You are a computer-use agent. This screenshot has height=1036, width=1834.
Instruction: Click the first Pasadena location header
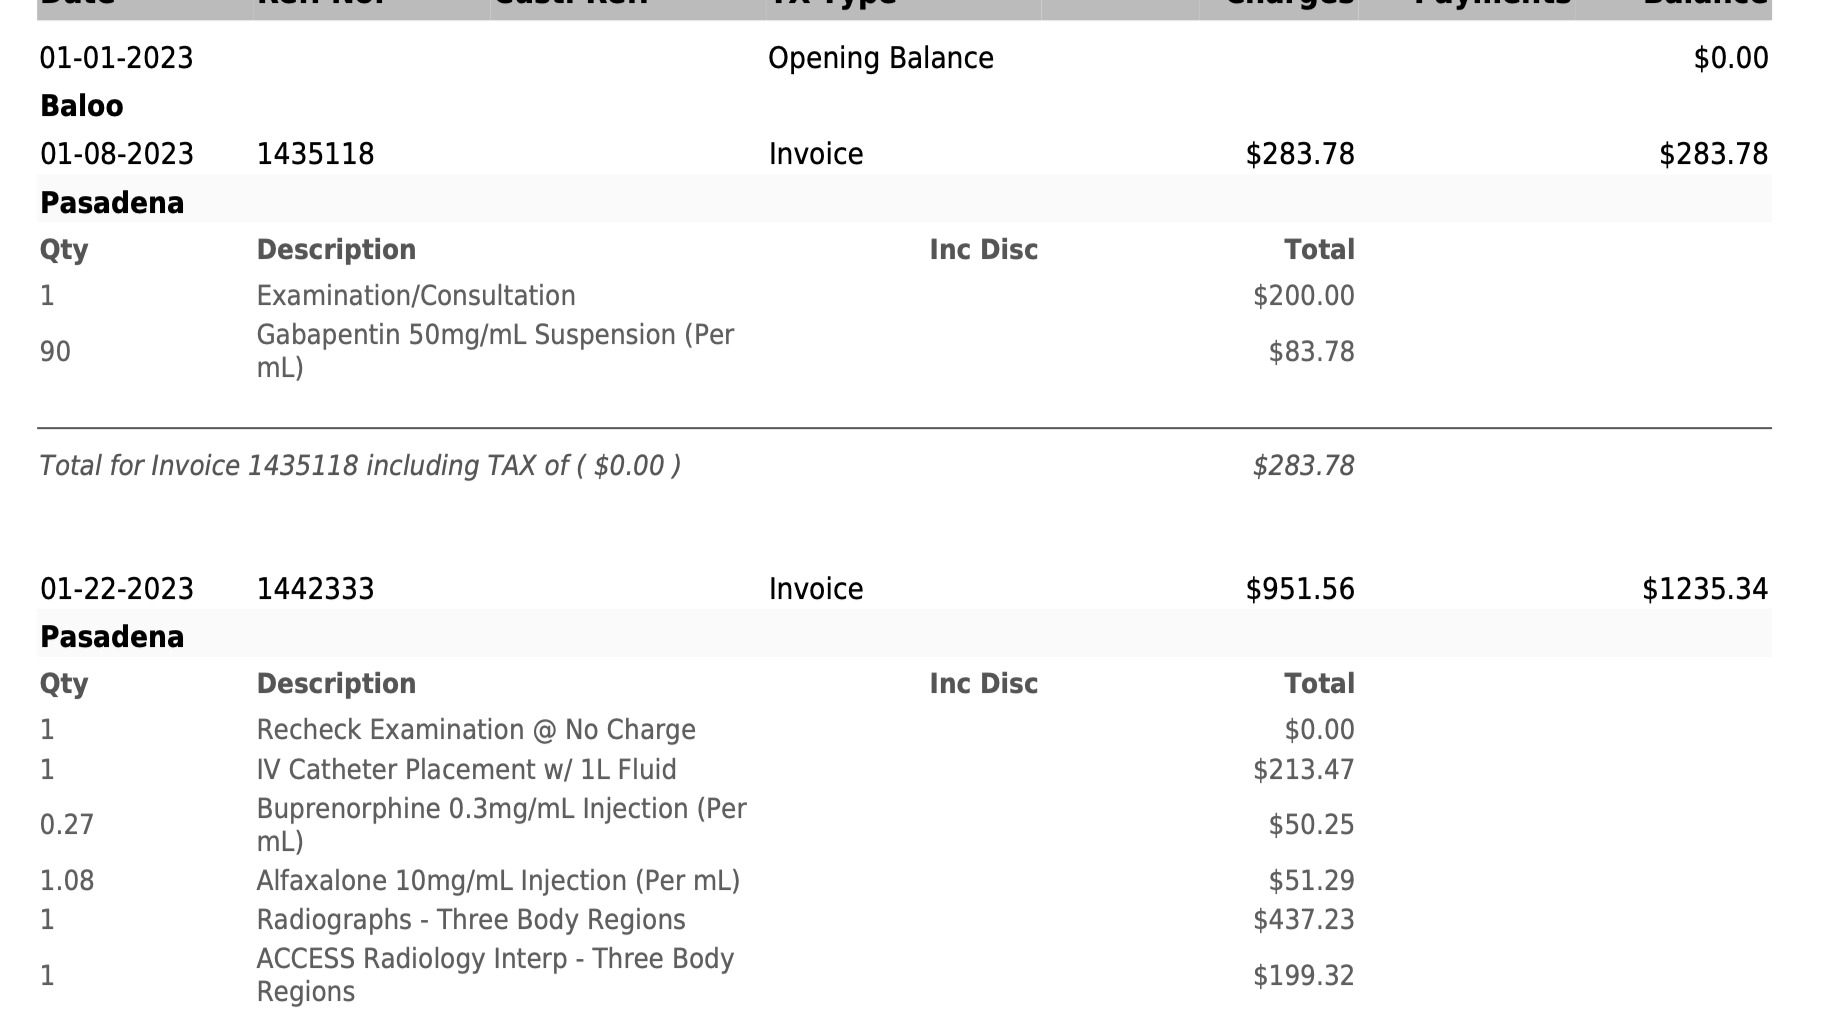click(112, 203)
